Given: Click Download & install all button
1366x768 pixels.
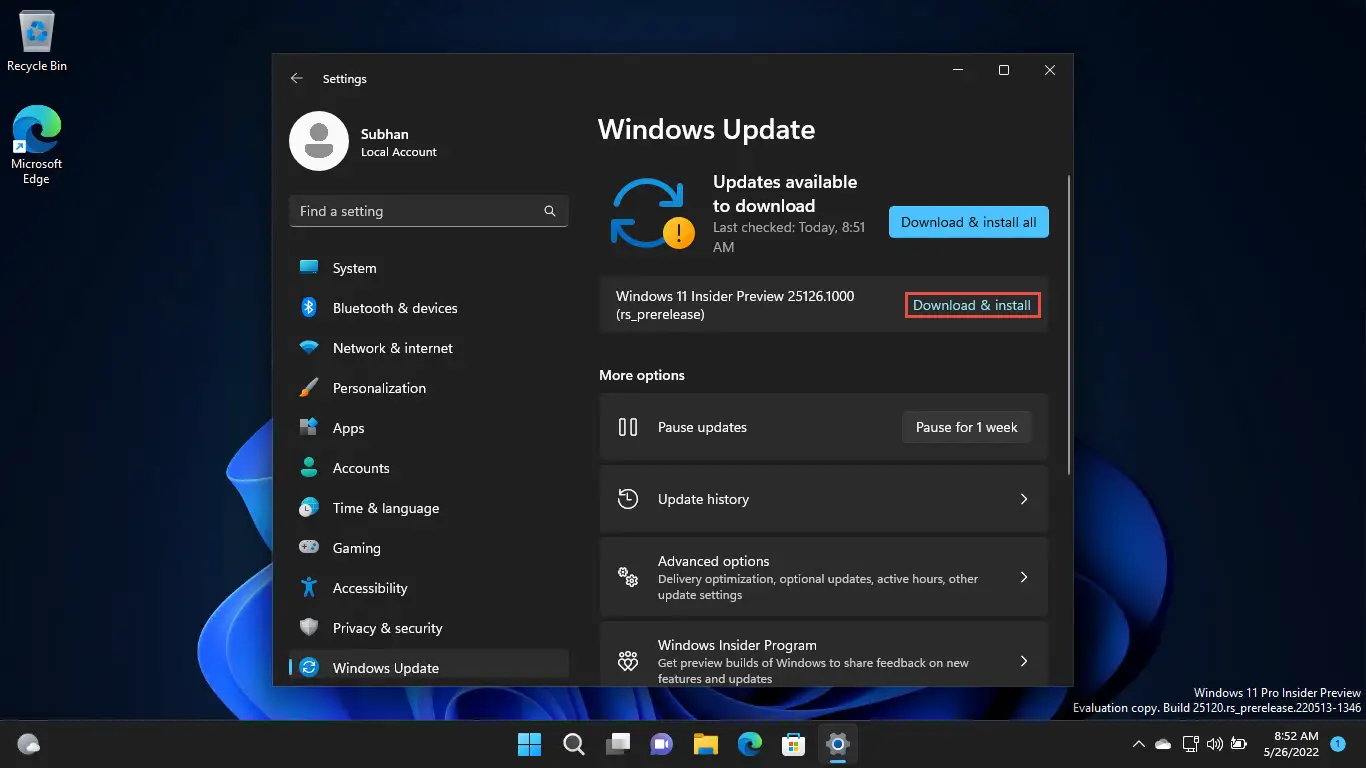Looking at the screenshot, I should 969,222.
